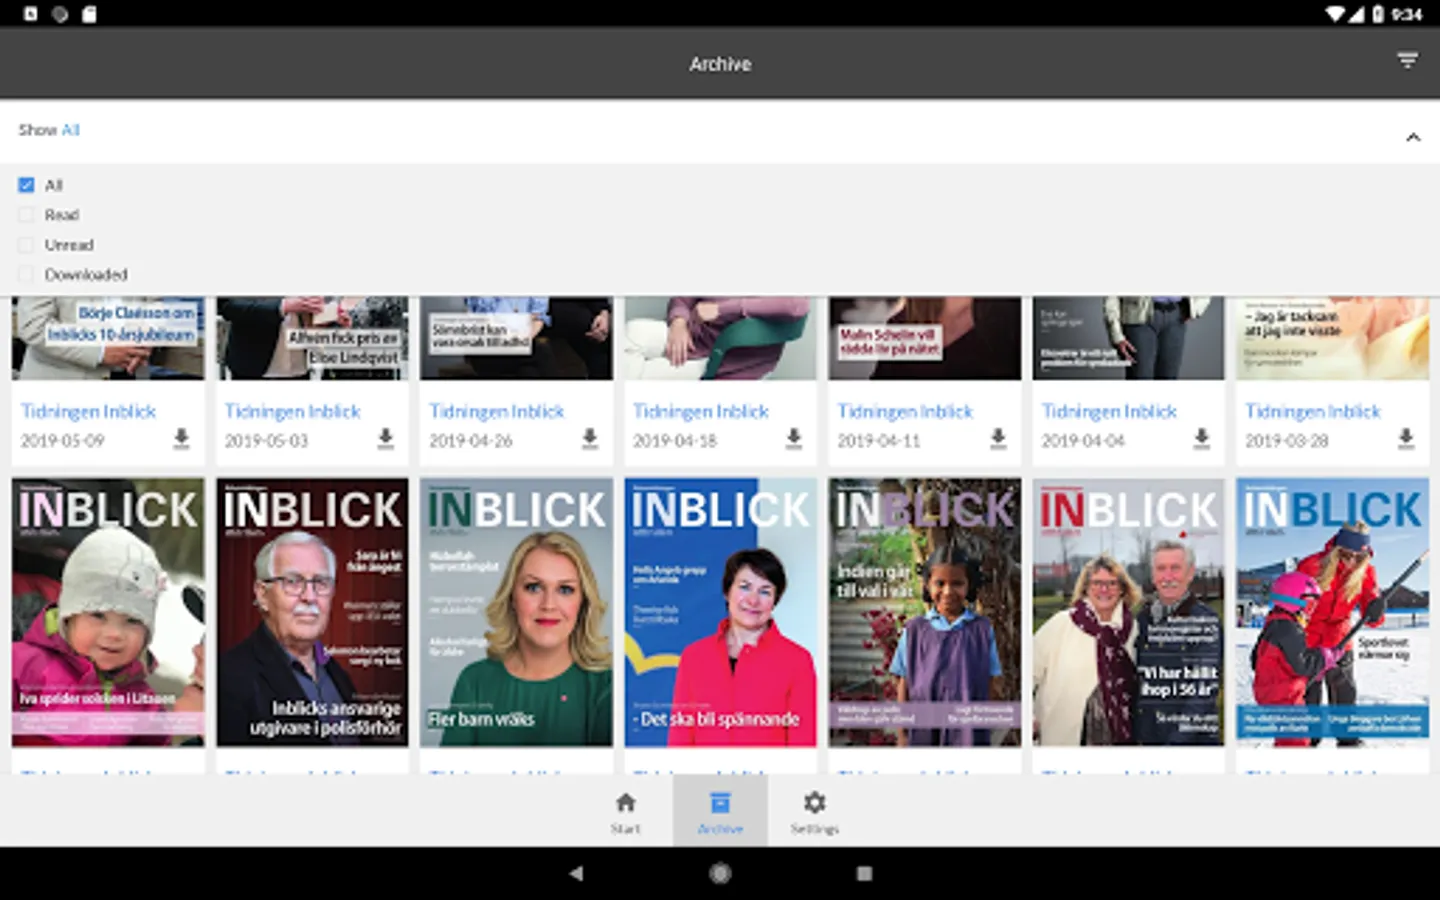Image resolution: width=1440 pixels, height=900 pixels.
Task: Open cover 'Malin Schelin vill rädda liv på nätet'
Action: (925, 338)
